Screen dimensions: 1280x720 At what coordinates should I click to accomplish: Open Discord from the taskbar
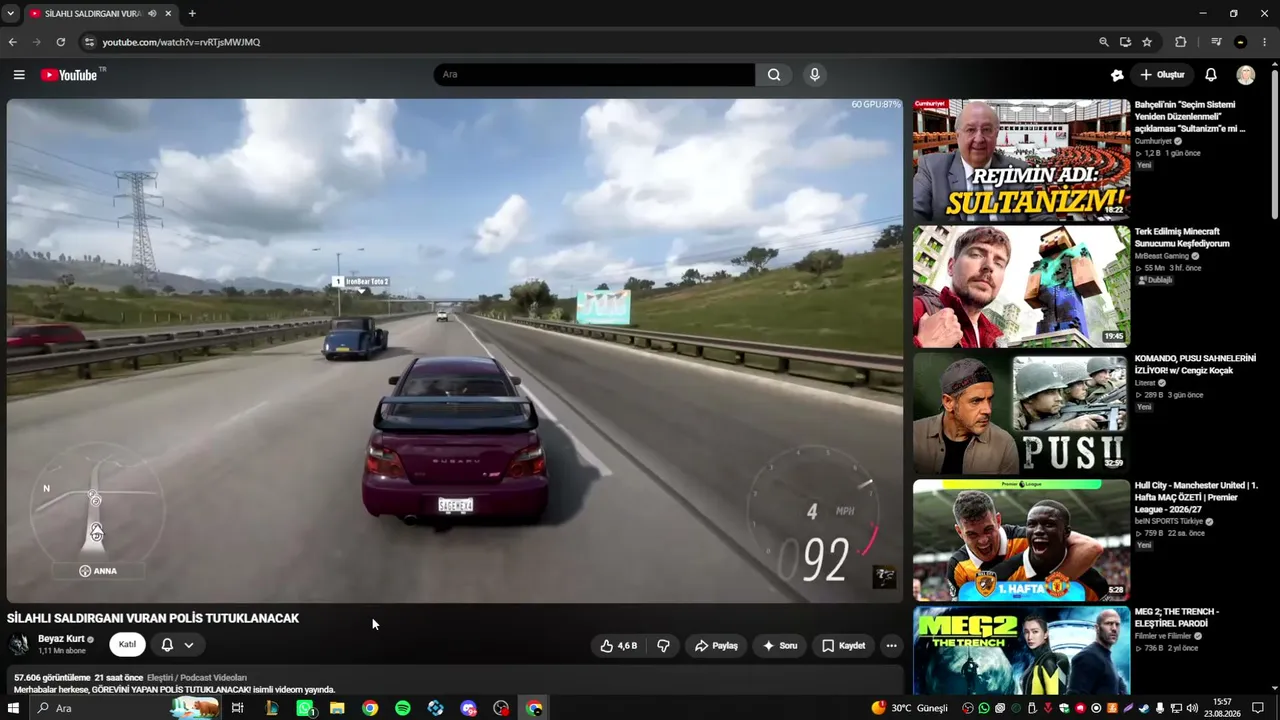pos(468,708)
